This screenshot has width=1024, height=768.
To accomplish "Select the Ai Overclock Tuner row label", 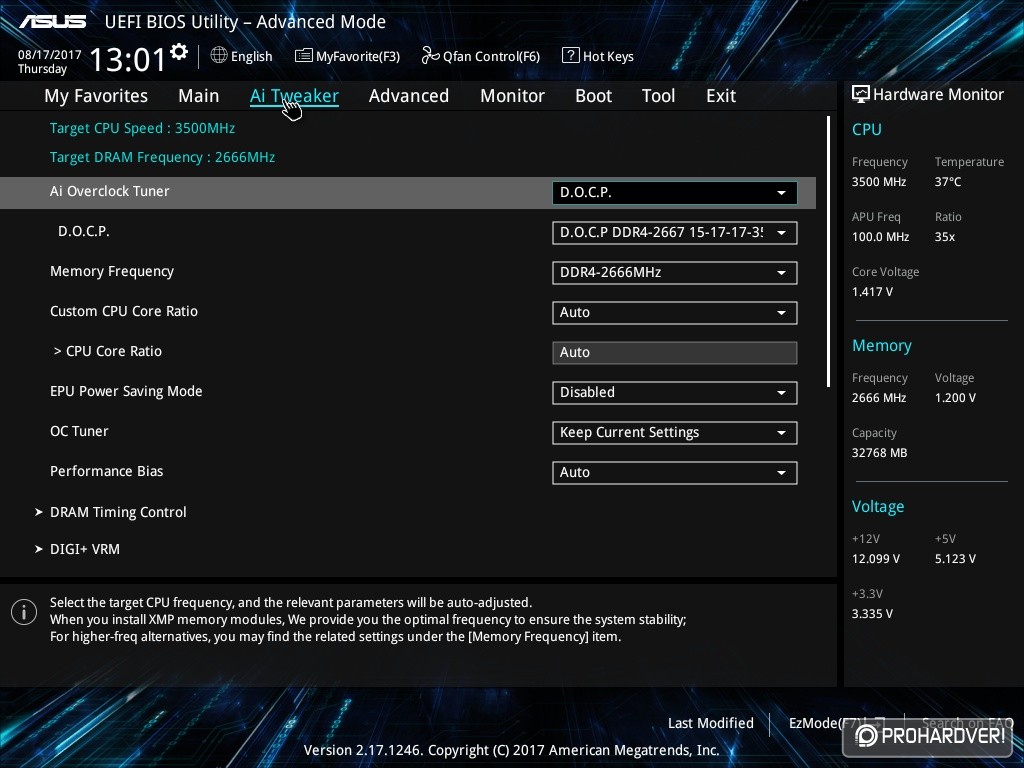I will click(x=109, y=191).
